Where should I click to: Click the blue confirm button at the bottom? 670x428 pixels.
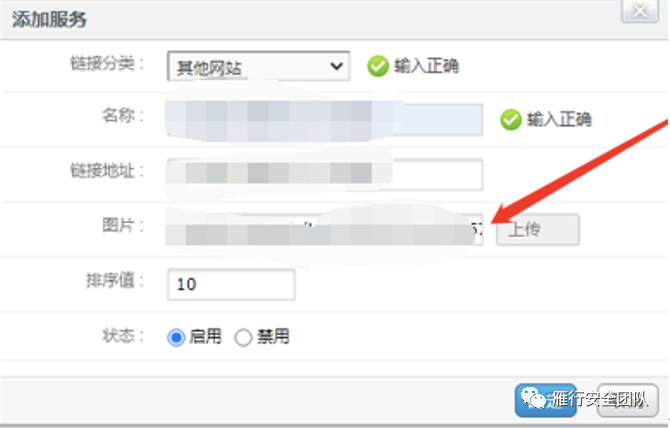coord(546,400)
